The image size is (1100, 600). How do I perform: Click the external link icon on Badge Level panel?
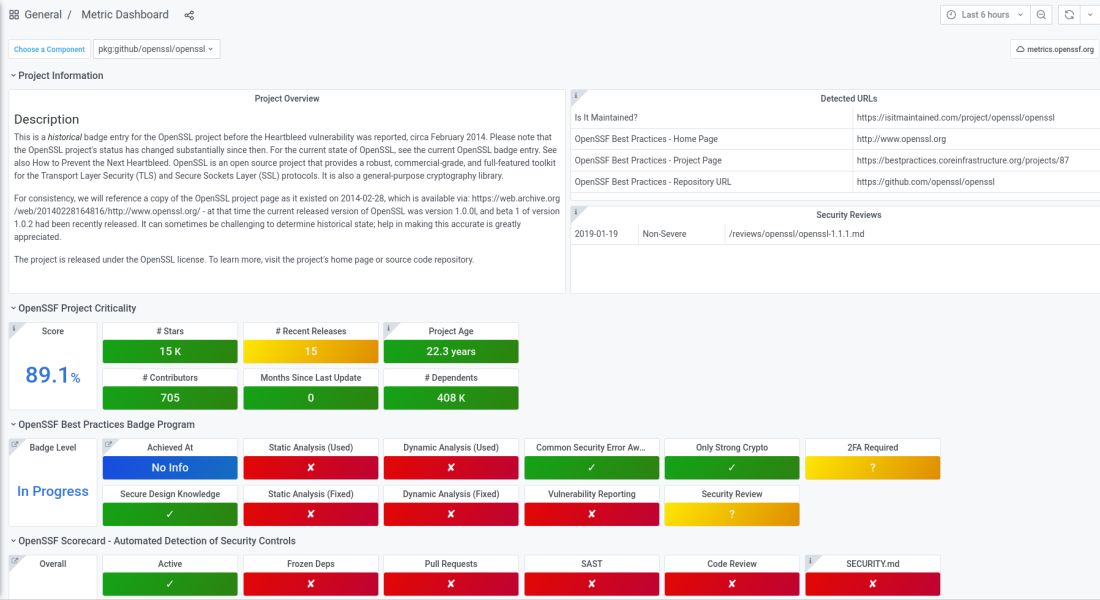14,443
